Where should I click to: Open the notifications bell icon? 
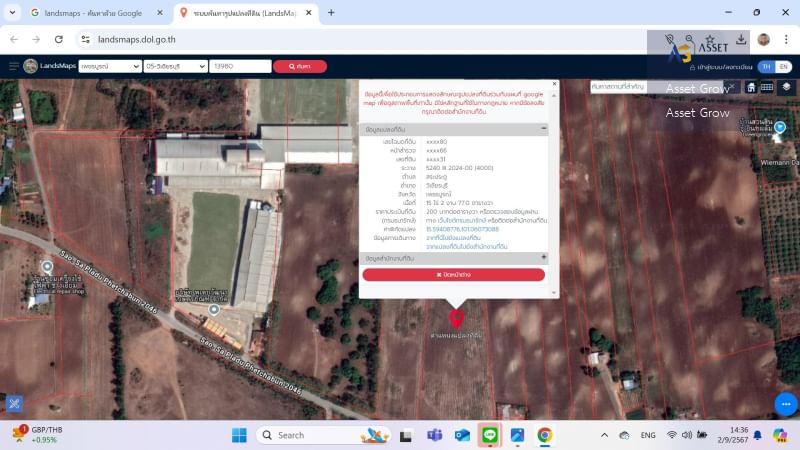[x=758, y=435]
